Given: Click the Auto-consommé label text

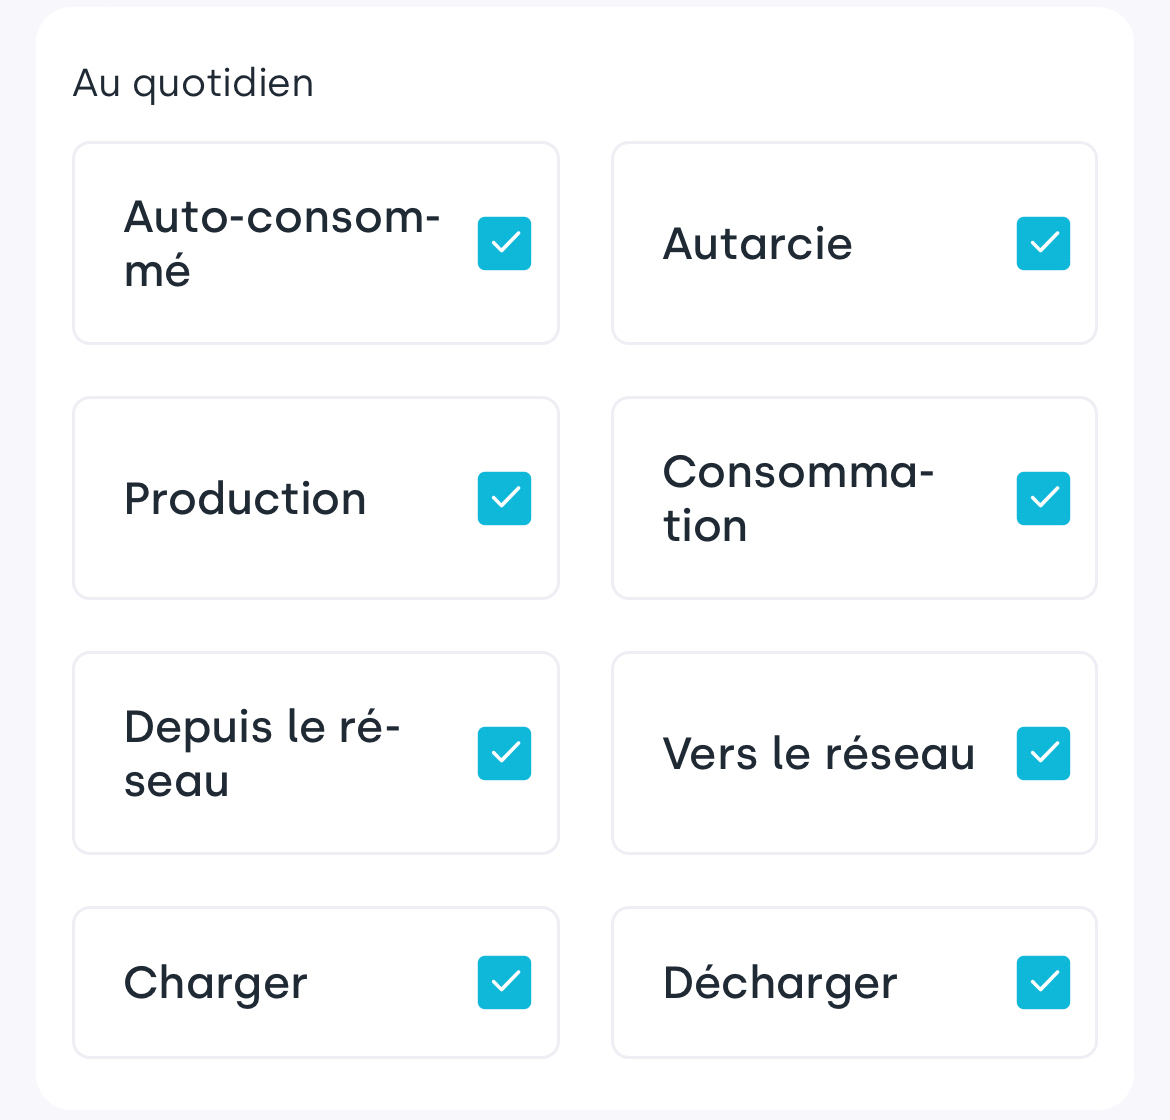Looking at the screenshot, I should pyautogui.click(x=281, y=243).
